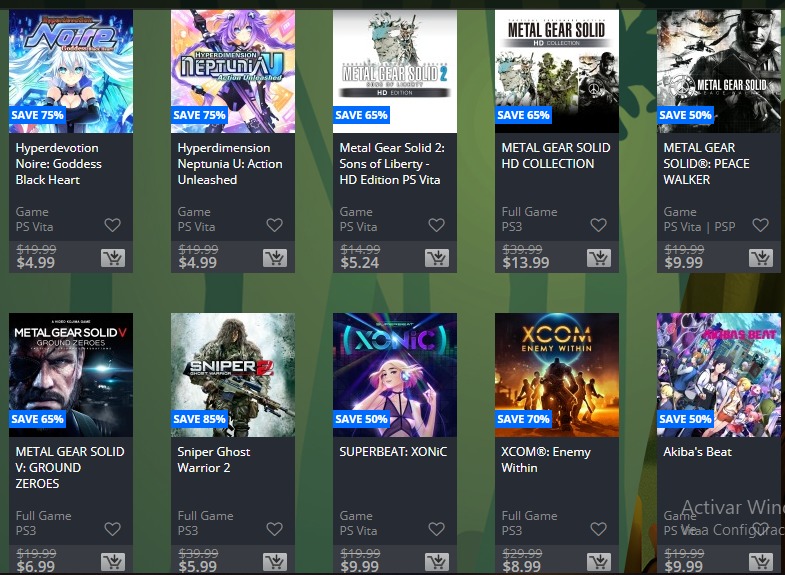This screenshot has width=785, height=575.
Task: Open the XCOM Enemy Within cover image
Action: [557, 375]
